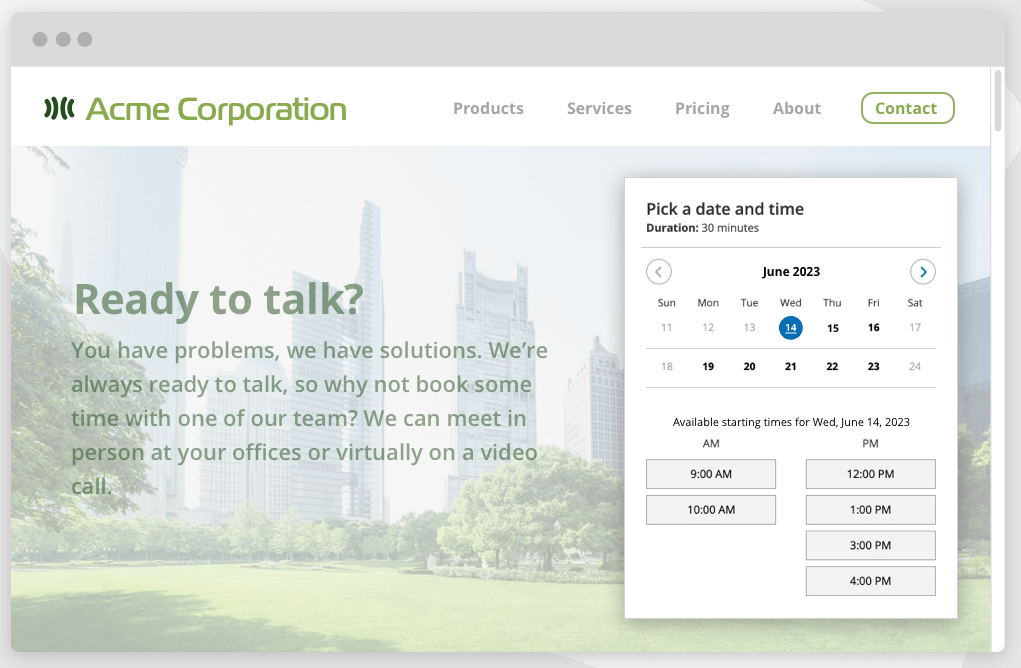1021x668 pixels.
Task: Click the 'Pick a date and time' heading
Action: click(725, 209)
